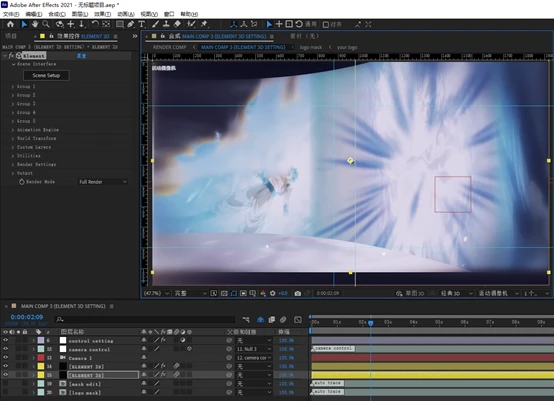Expand Group 3 properties

(13, 104)
